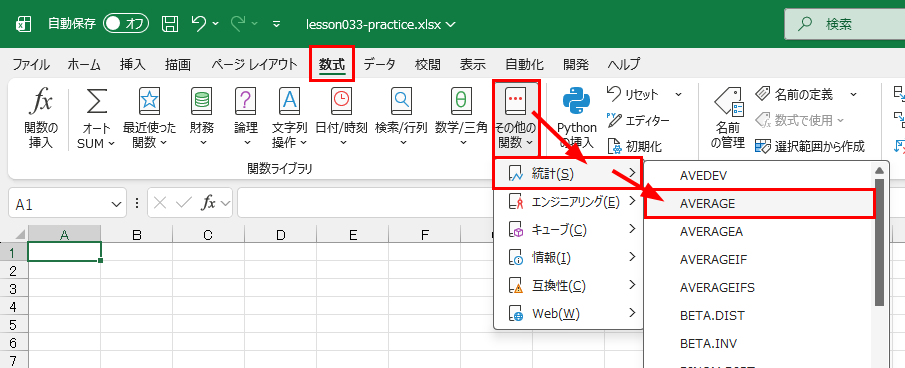Open Customize Quick Access Toolbar dropdown
This screenshot has width=905, height=368.
click(276, 24)
